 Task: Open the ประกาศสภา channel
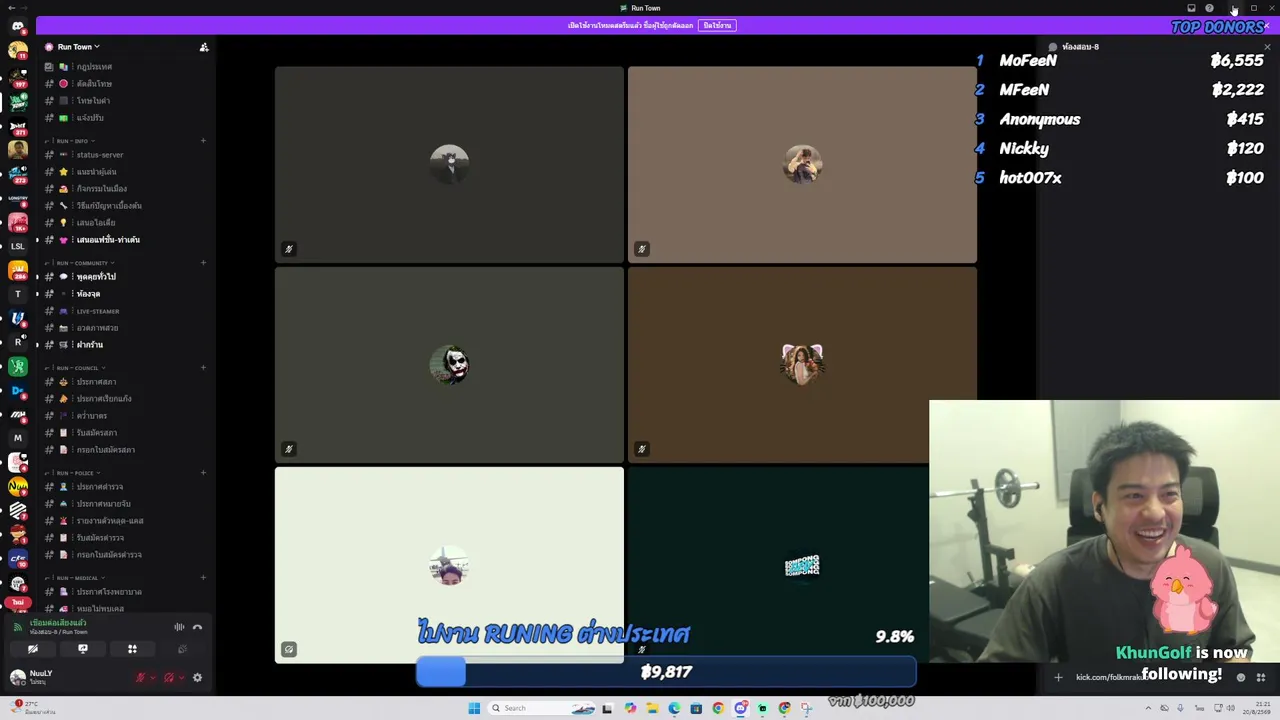[x=124, y=382]
